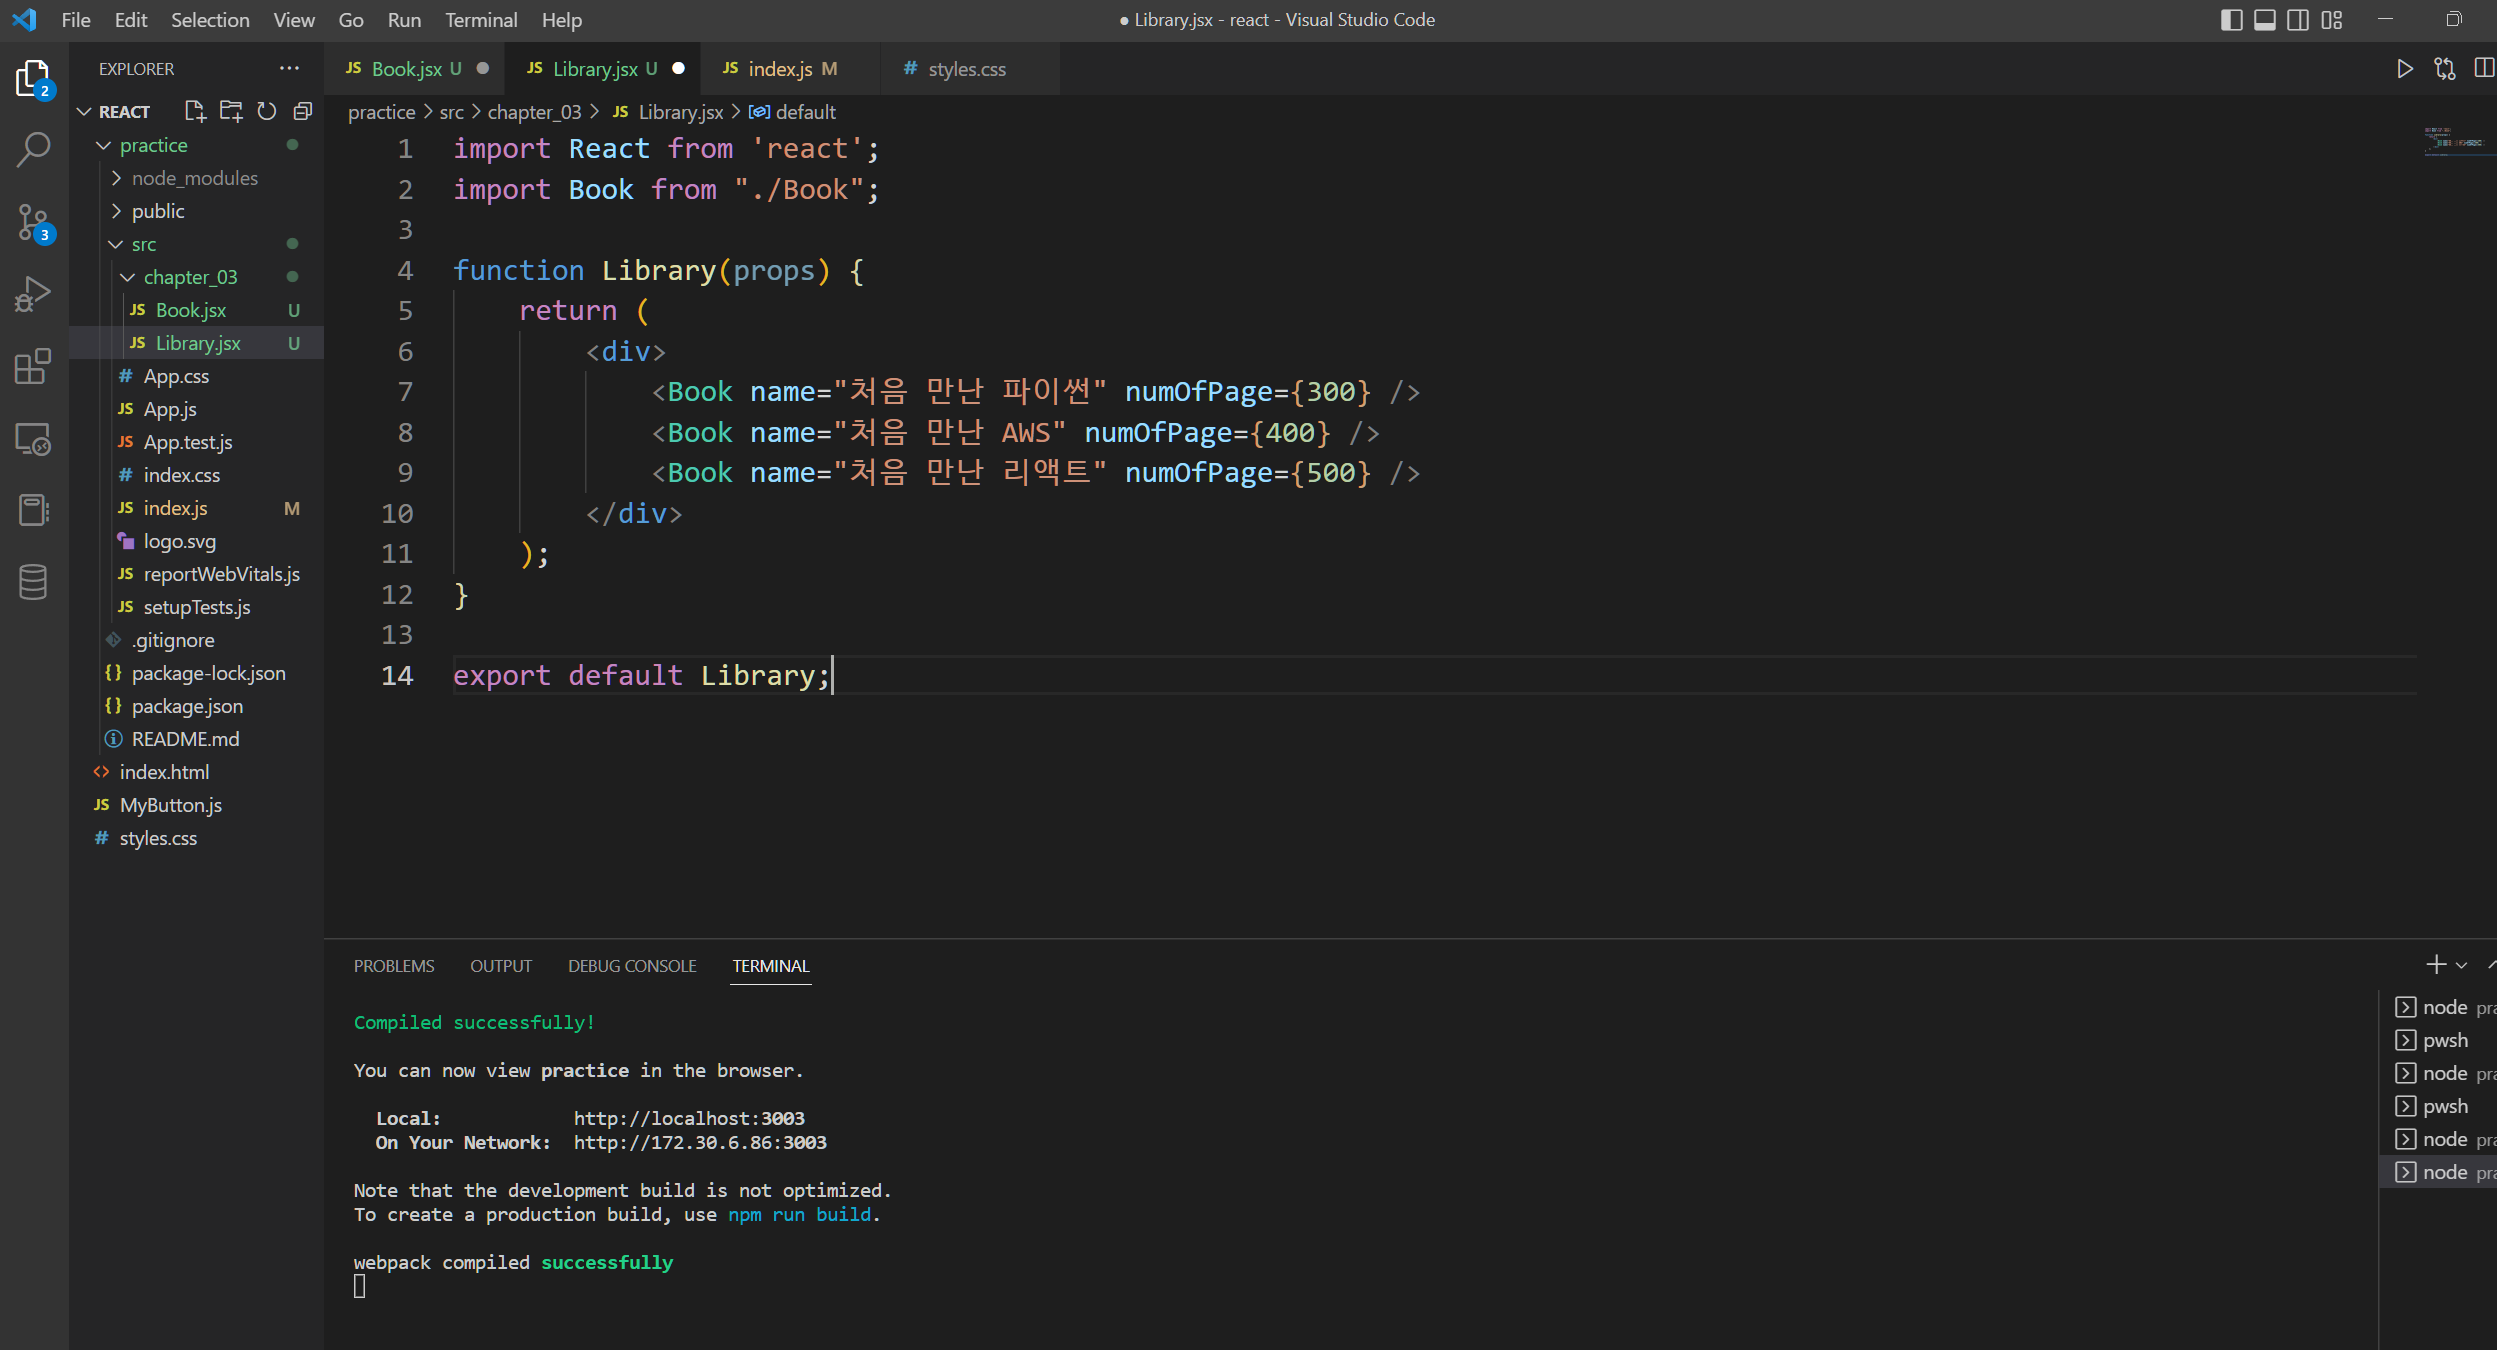Expand the node_modules folder
The image size is (2497, 1350).
point(116,178)
